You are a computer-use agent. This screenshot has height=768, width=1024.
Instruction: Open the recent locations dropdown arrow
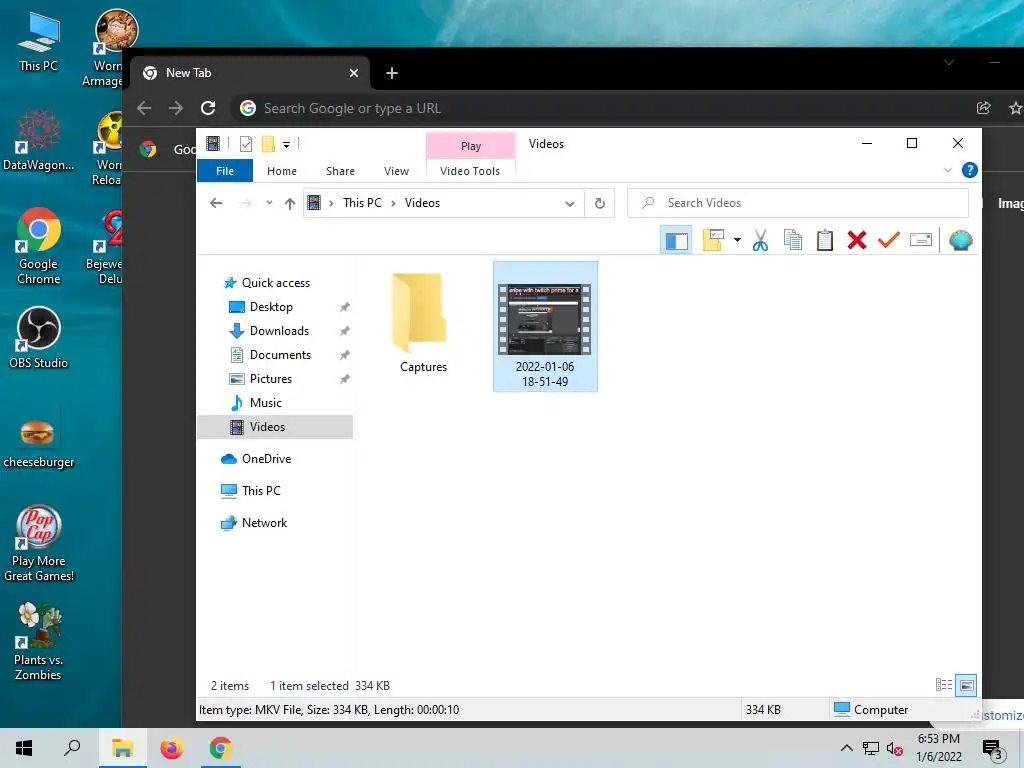[x=269, y=203]
